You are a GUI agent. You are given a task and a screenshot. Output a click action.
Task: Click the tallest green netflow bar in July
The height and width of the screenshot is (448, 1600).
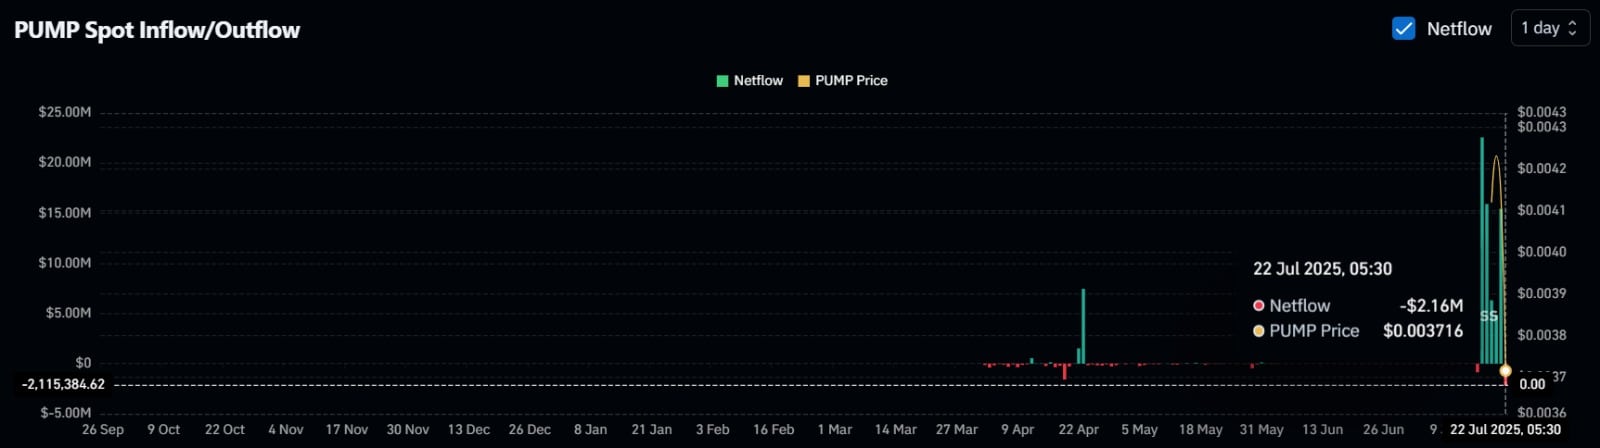point(1482,250)
